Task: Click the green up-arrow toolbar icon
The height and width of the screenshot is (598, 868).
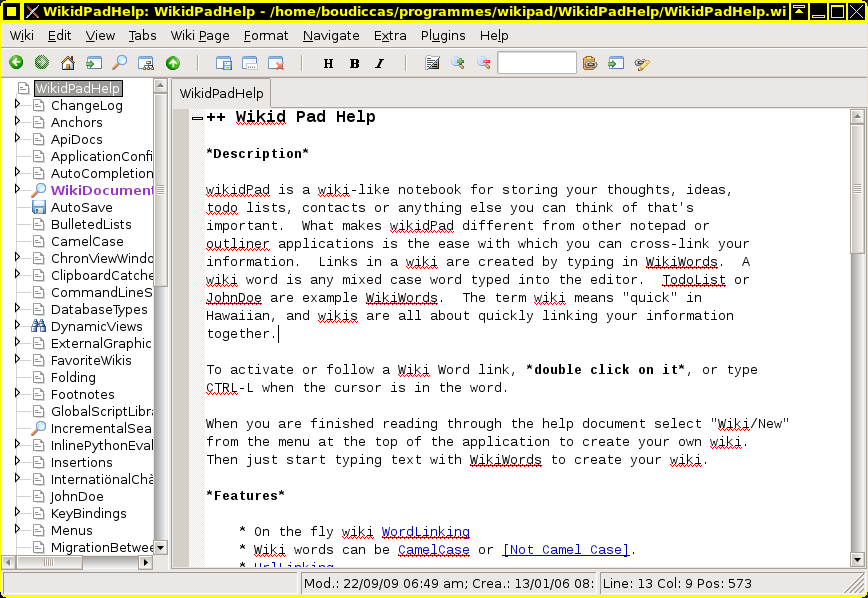Action: click(x=173, y=63)
